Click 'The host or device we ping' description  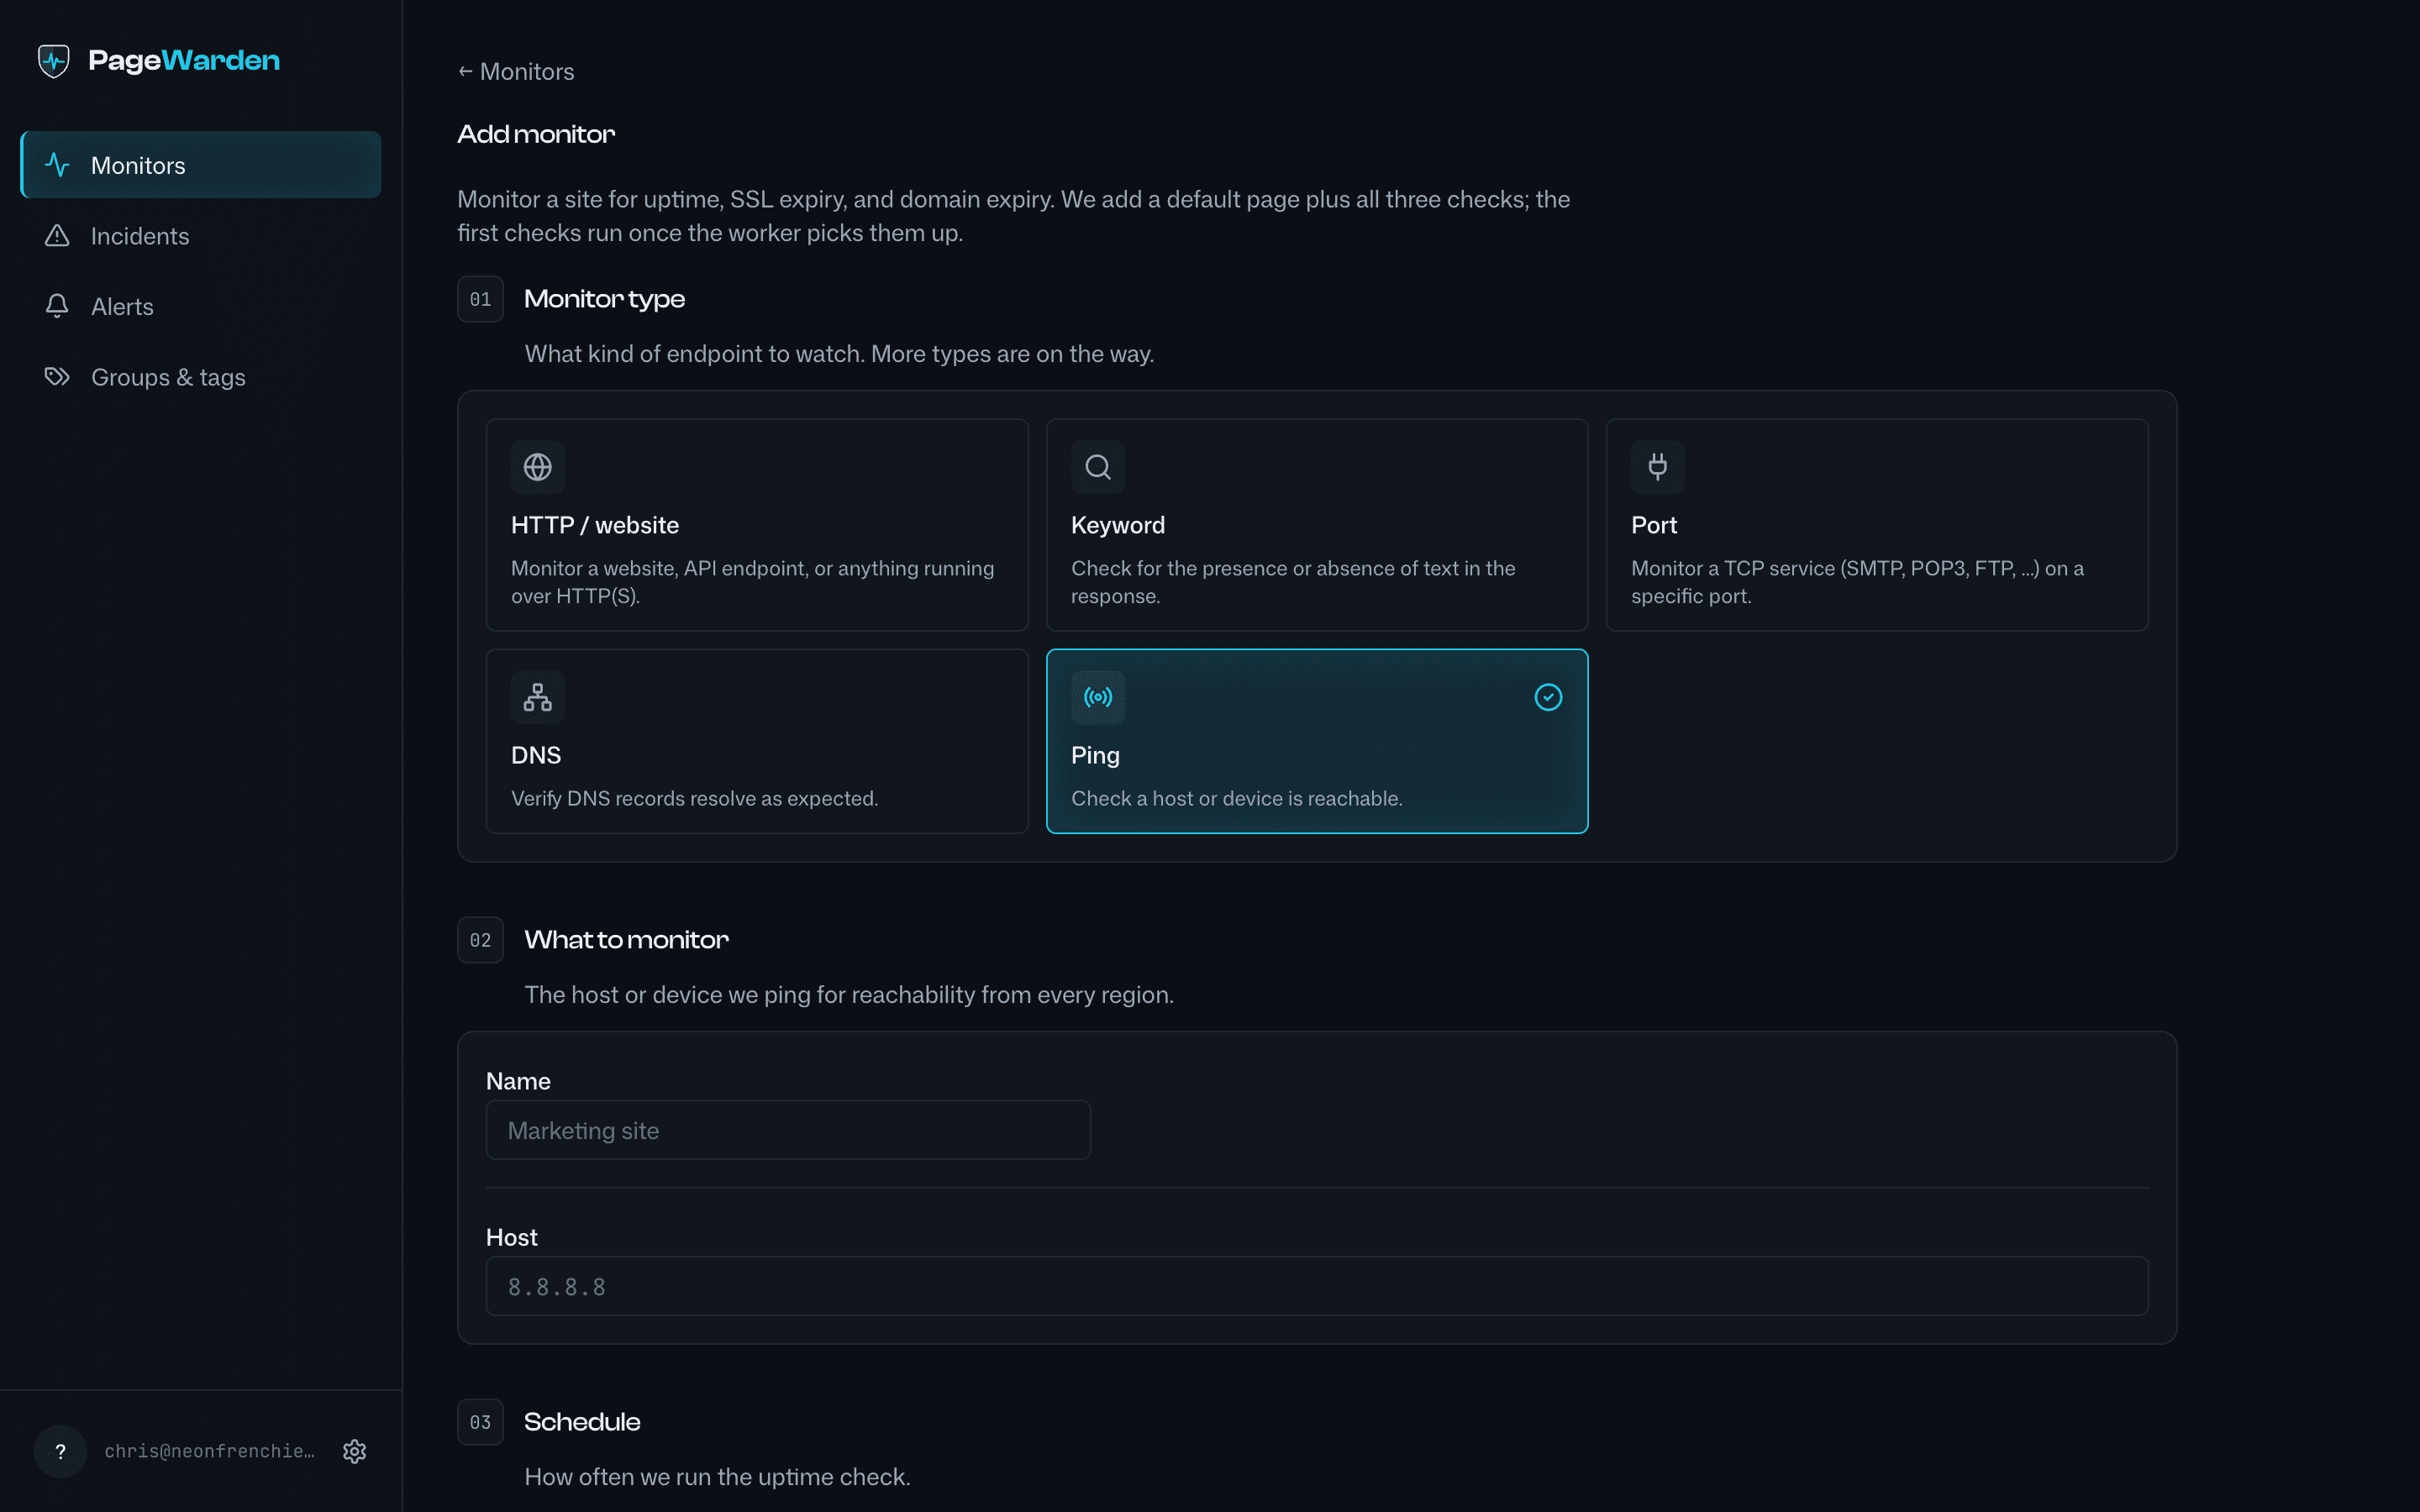click(x=849, y=995)
